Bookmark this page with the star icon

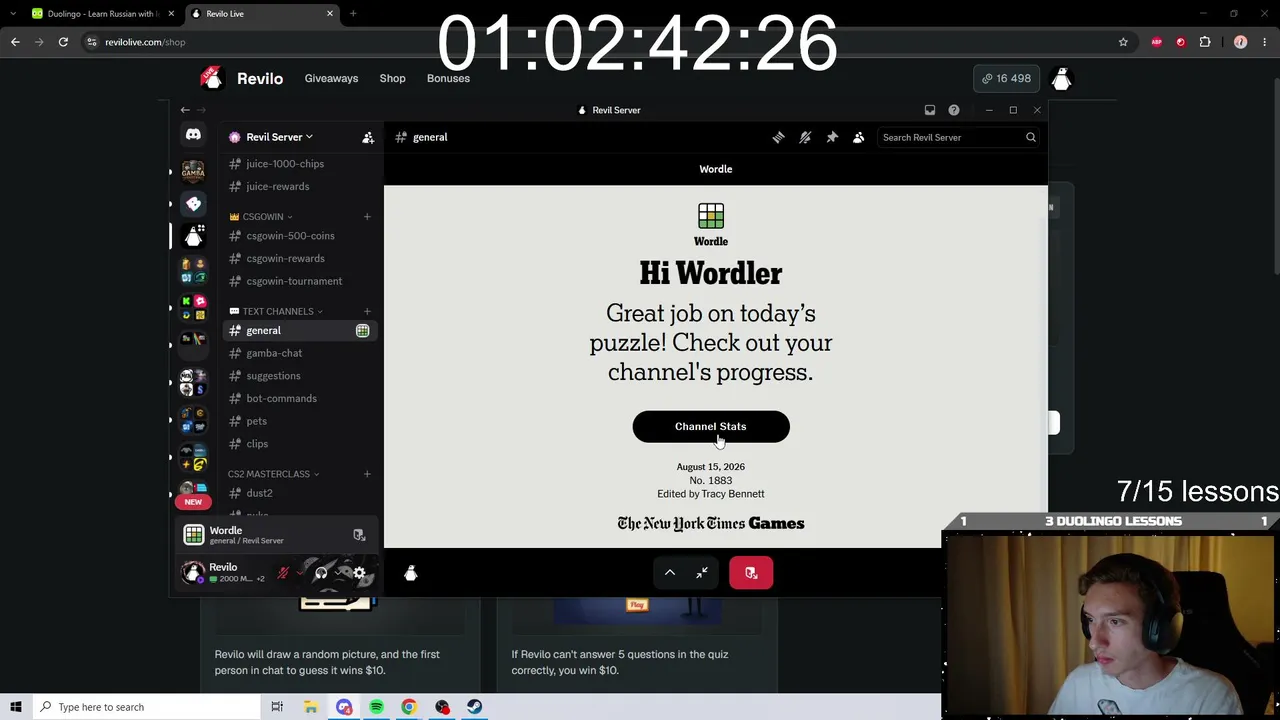point(1123,42)
